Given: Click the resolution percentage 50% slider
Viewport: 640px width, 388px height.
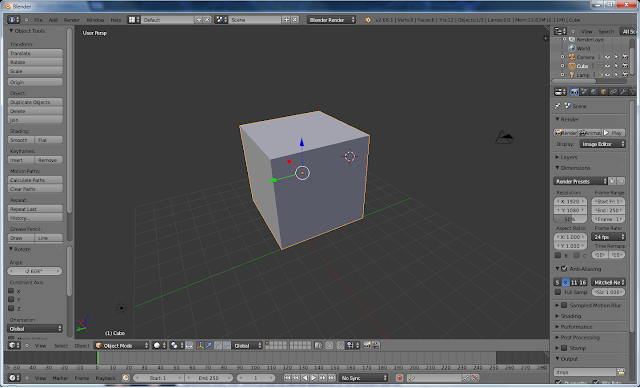Looking at the screenshot, I should (570, 219).
